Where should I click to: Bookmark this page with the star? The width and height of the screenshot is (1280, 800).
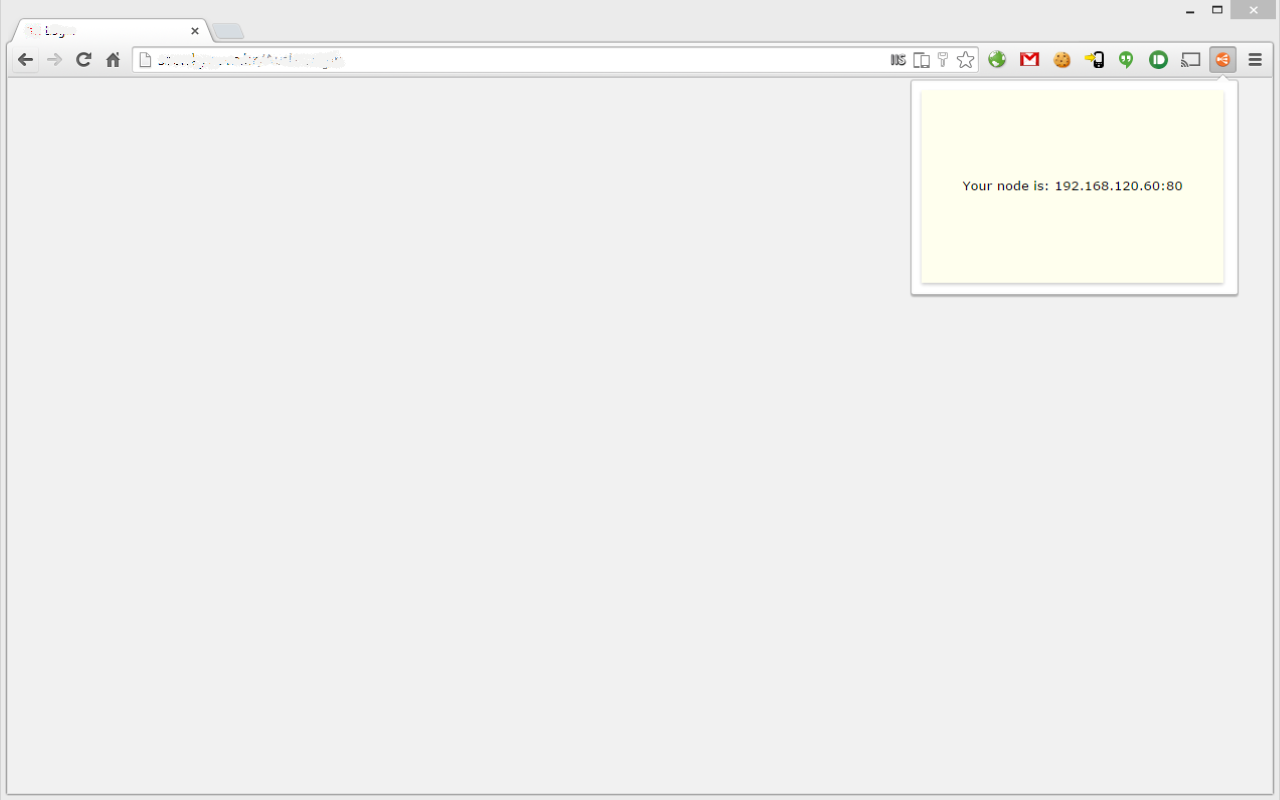click(965, 60)
